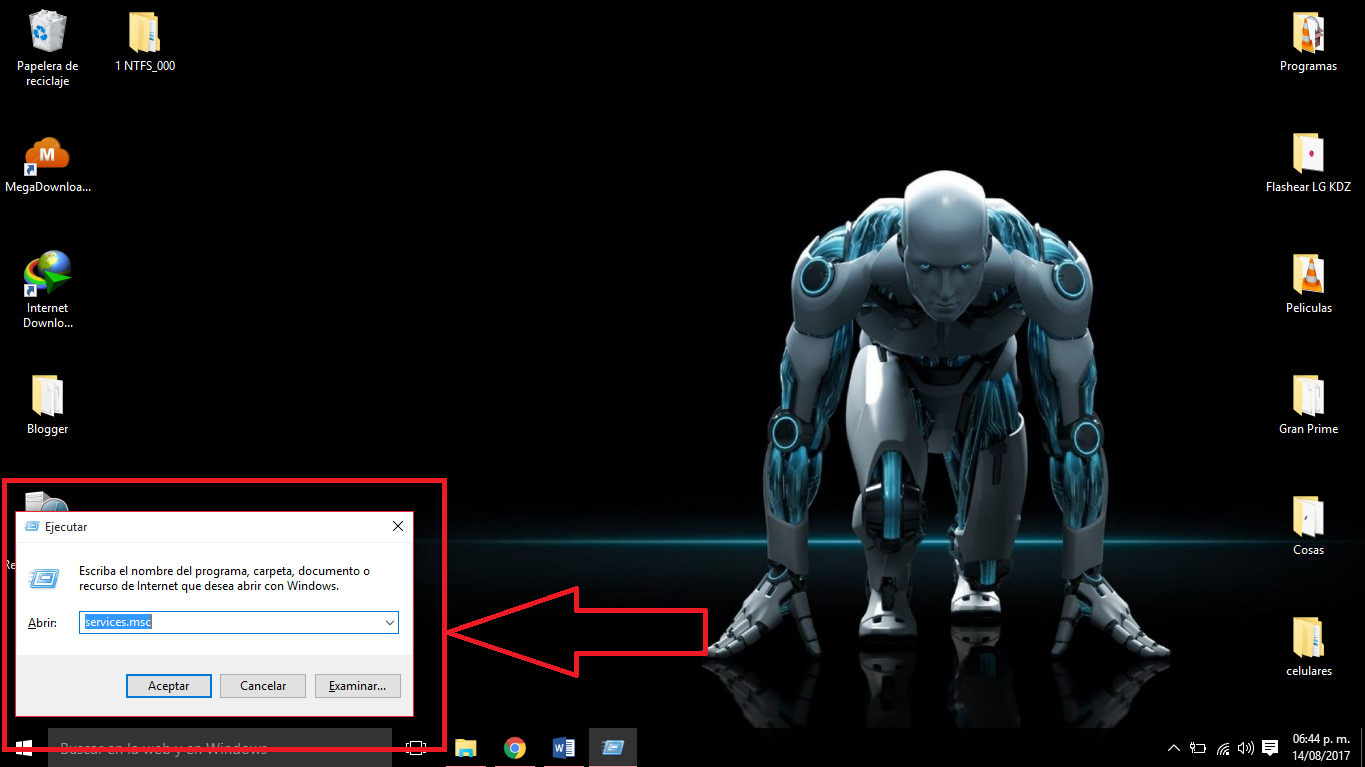Open the Papelera de reciclaje desktop icon

(x=47, y=48)
